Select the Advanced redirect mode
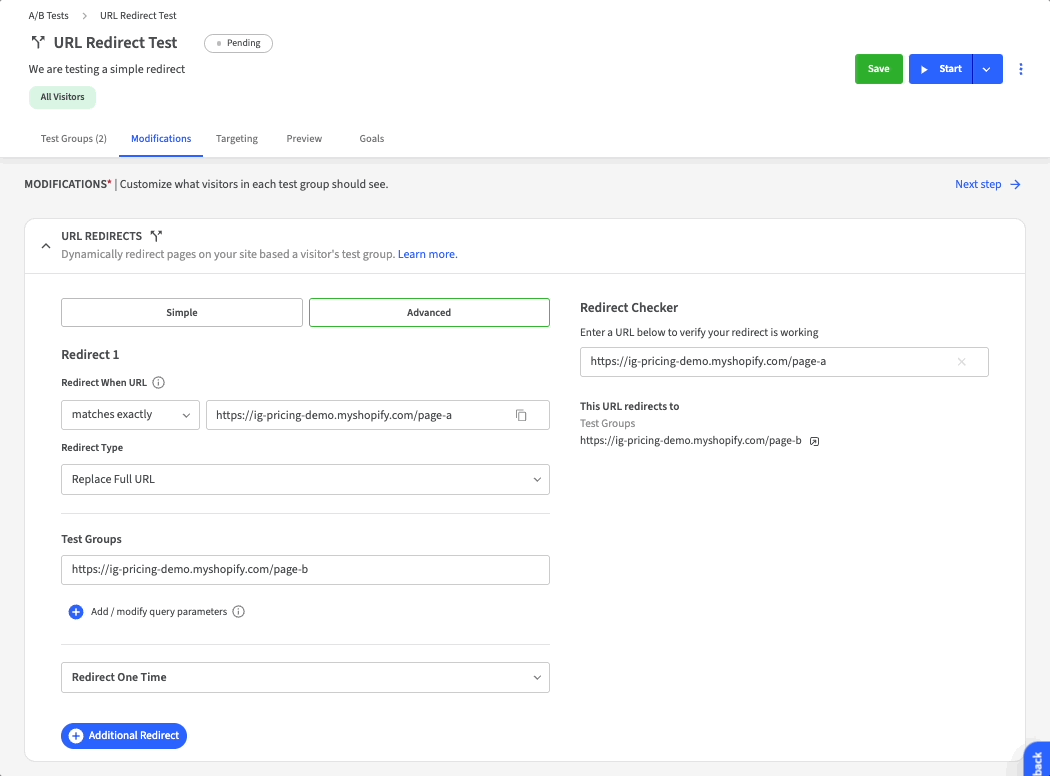 click(x=429, y=313)
